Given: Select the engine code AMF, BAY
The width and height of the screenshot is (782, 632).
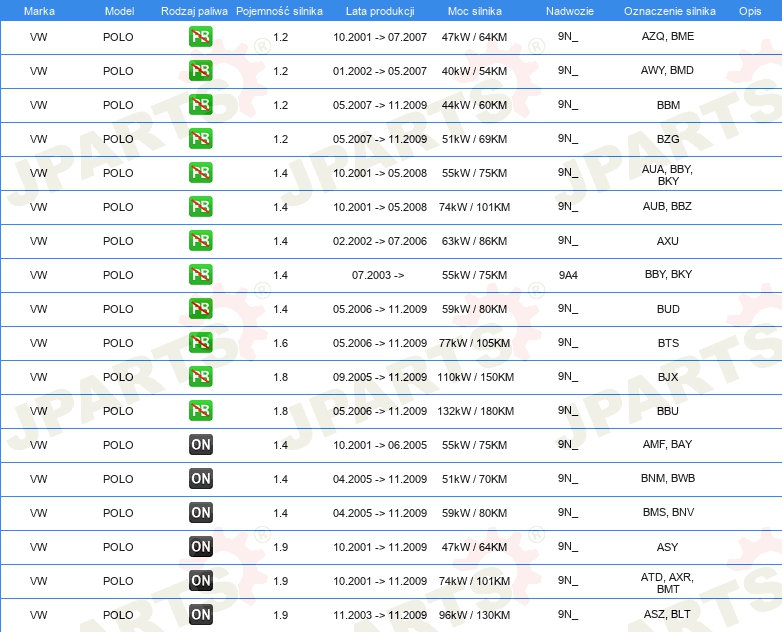Looking at the screenshot, I should (667, 444).
